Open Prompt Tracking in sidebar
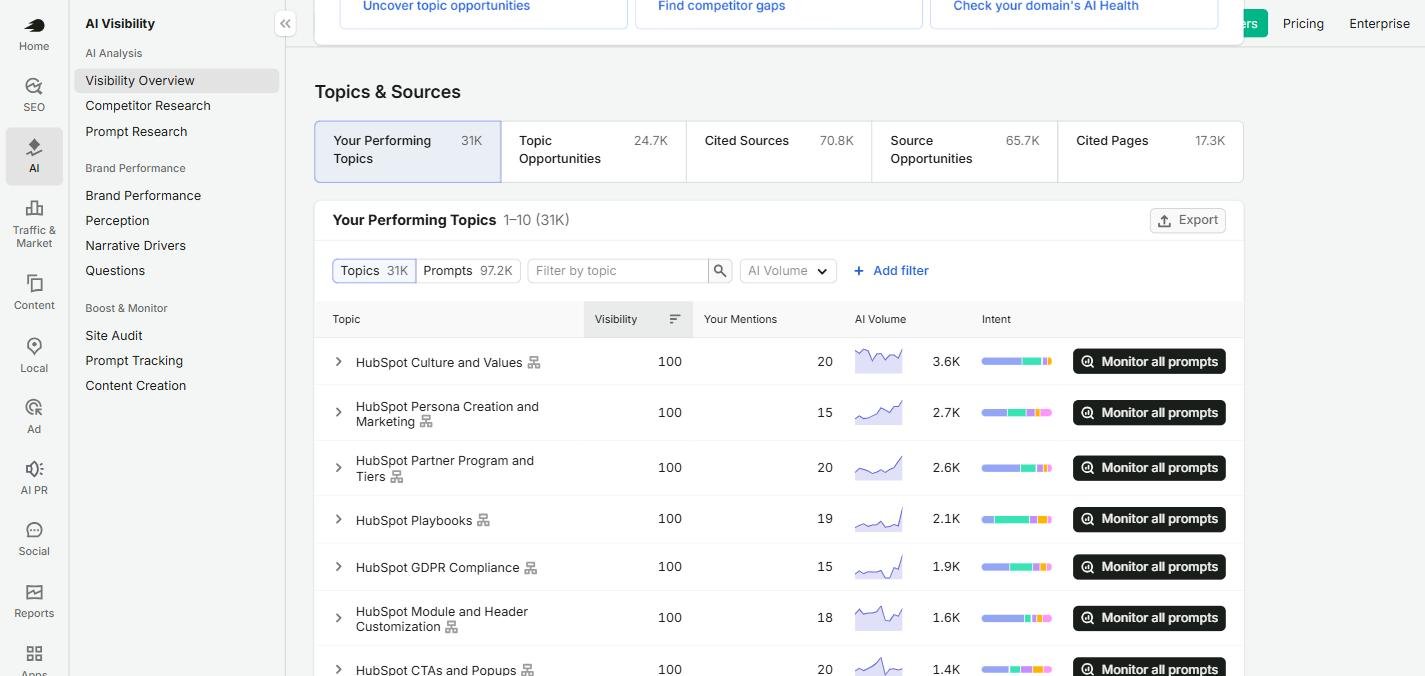The height and width of the screenshot is (676, 1425). click(134, 361)
